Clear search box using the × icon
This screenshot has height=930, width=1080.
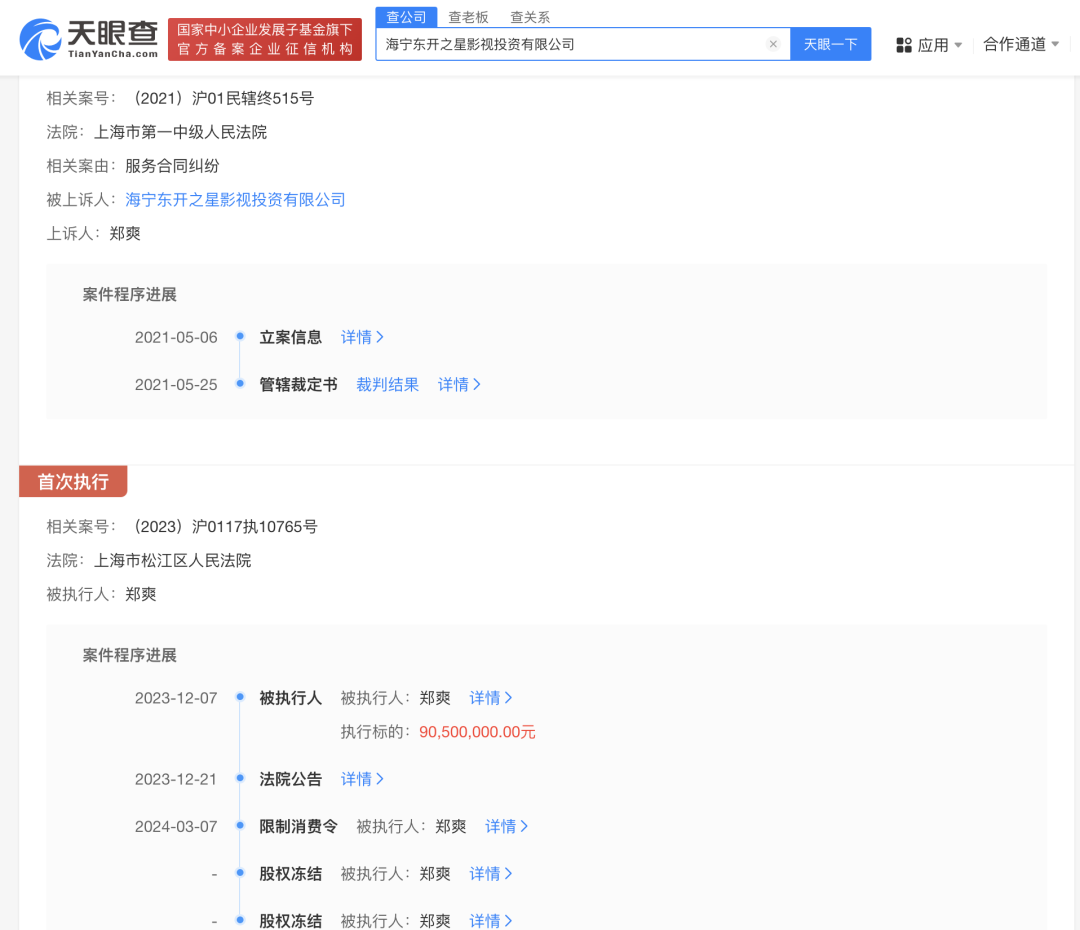click(773, 44)
